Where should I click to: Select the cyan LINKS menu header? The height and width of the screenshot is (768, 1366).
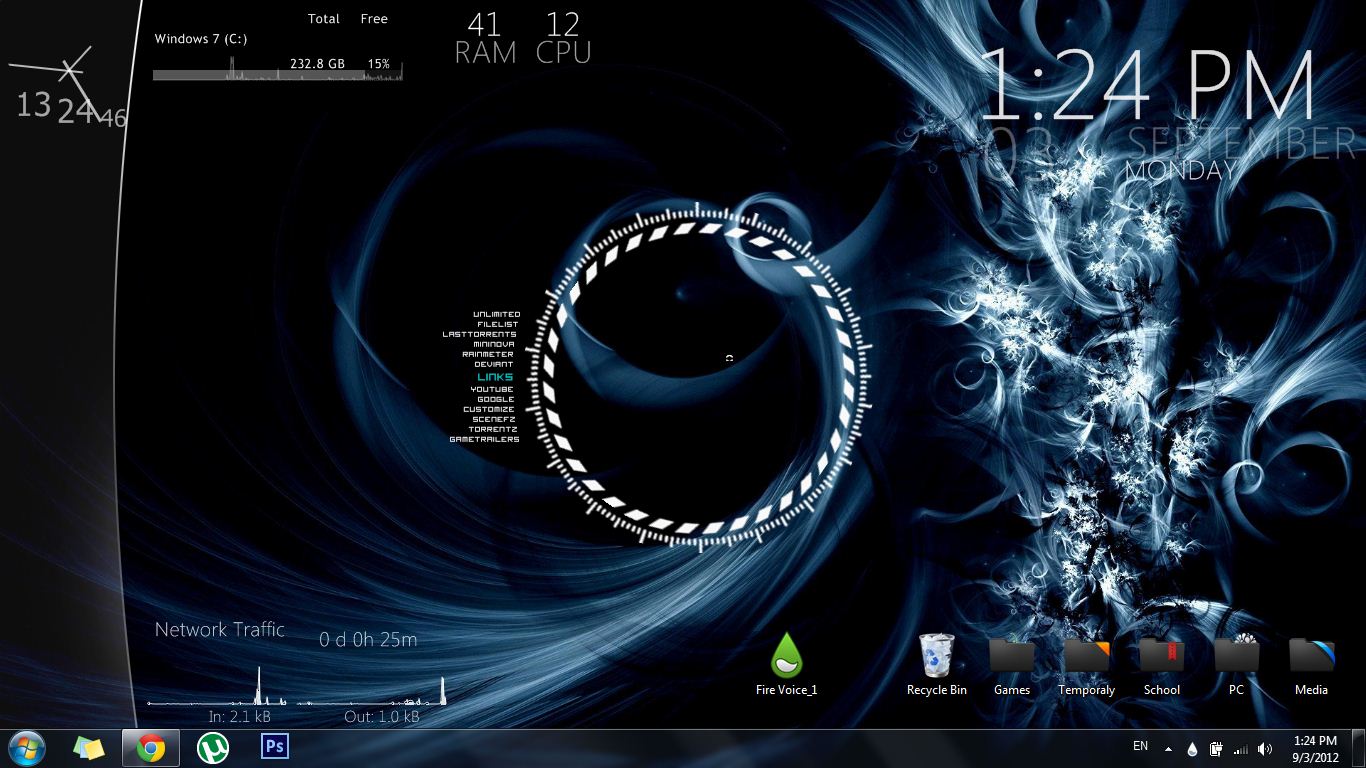tap(495, 377)
